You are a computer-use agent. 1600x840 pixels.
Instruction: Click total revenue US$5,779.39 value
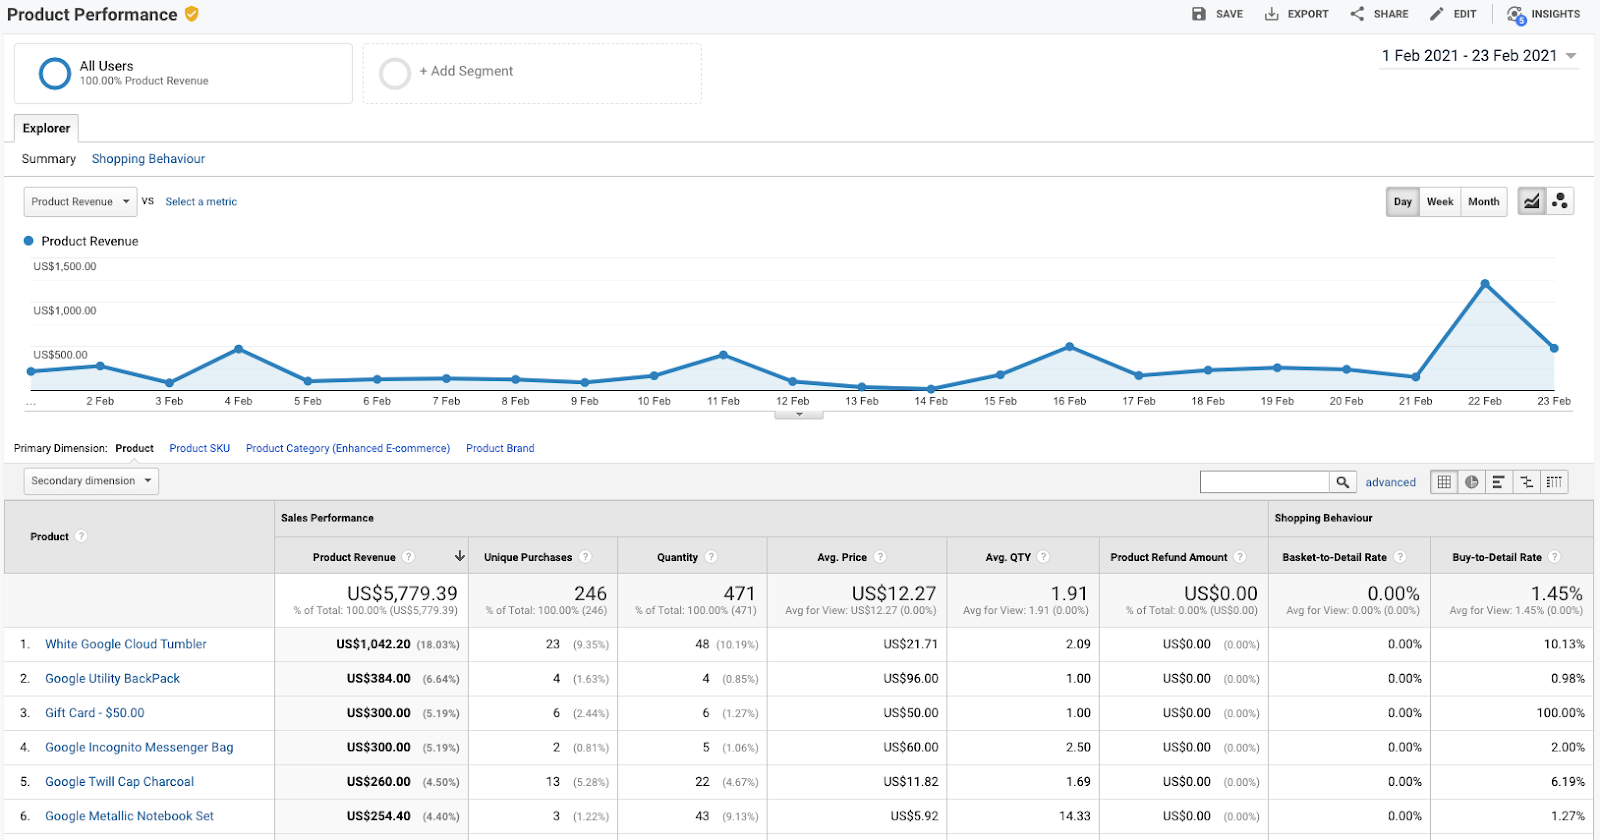(x=402, y=594)
